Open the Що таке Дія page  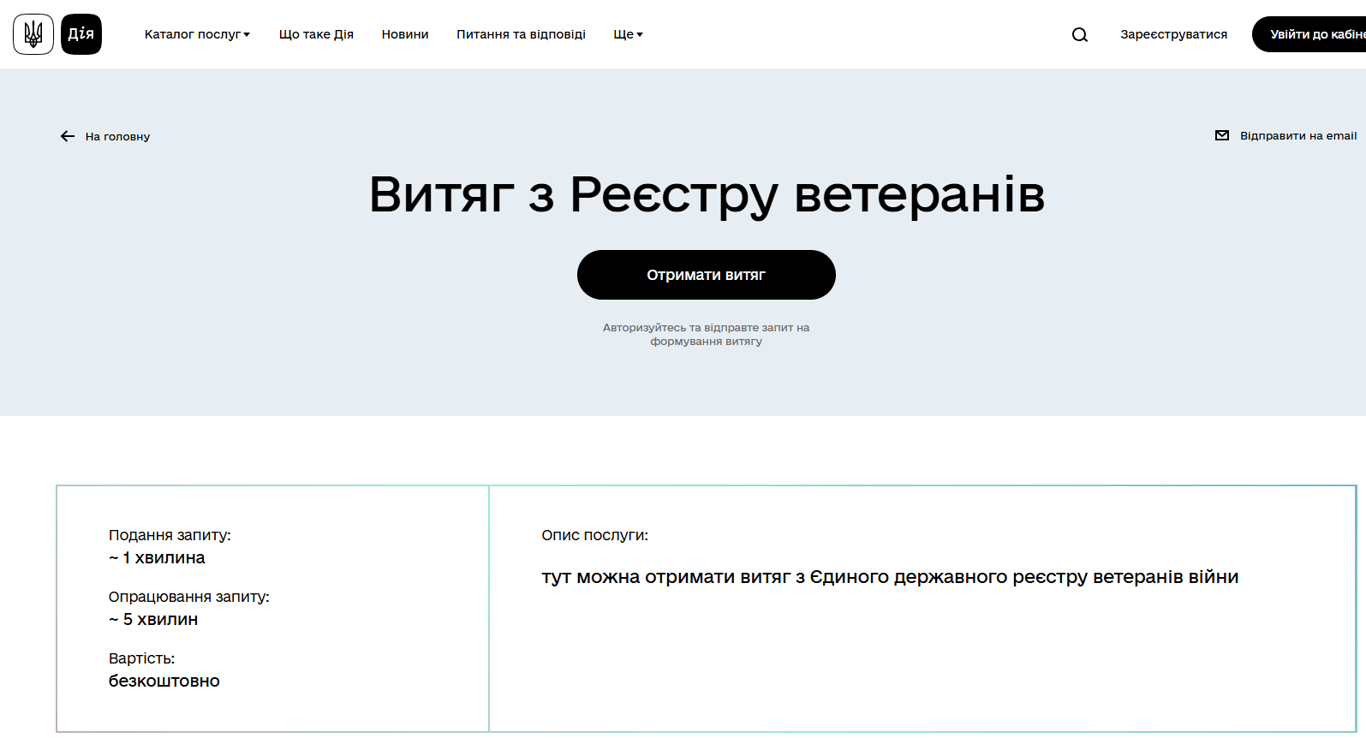pos(316,34)
